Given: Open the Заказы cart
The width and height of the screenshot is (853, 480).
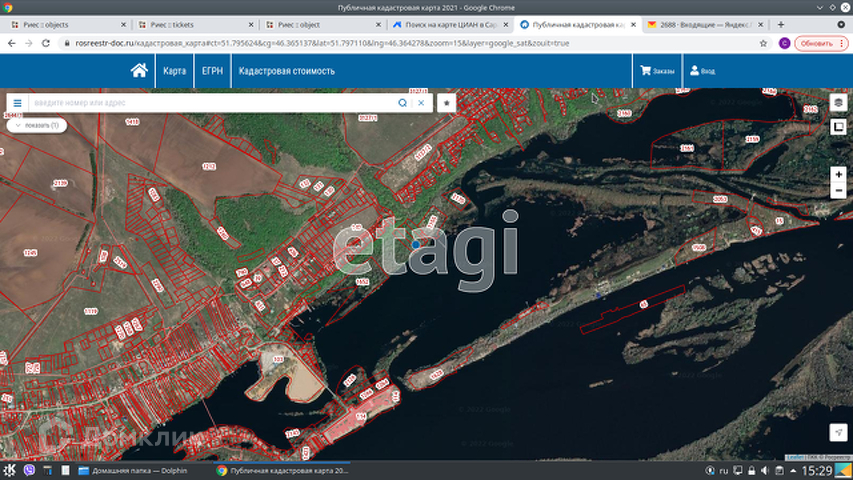Looking at the screenshot, I should click(x=657, y=71).
